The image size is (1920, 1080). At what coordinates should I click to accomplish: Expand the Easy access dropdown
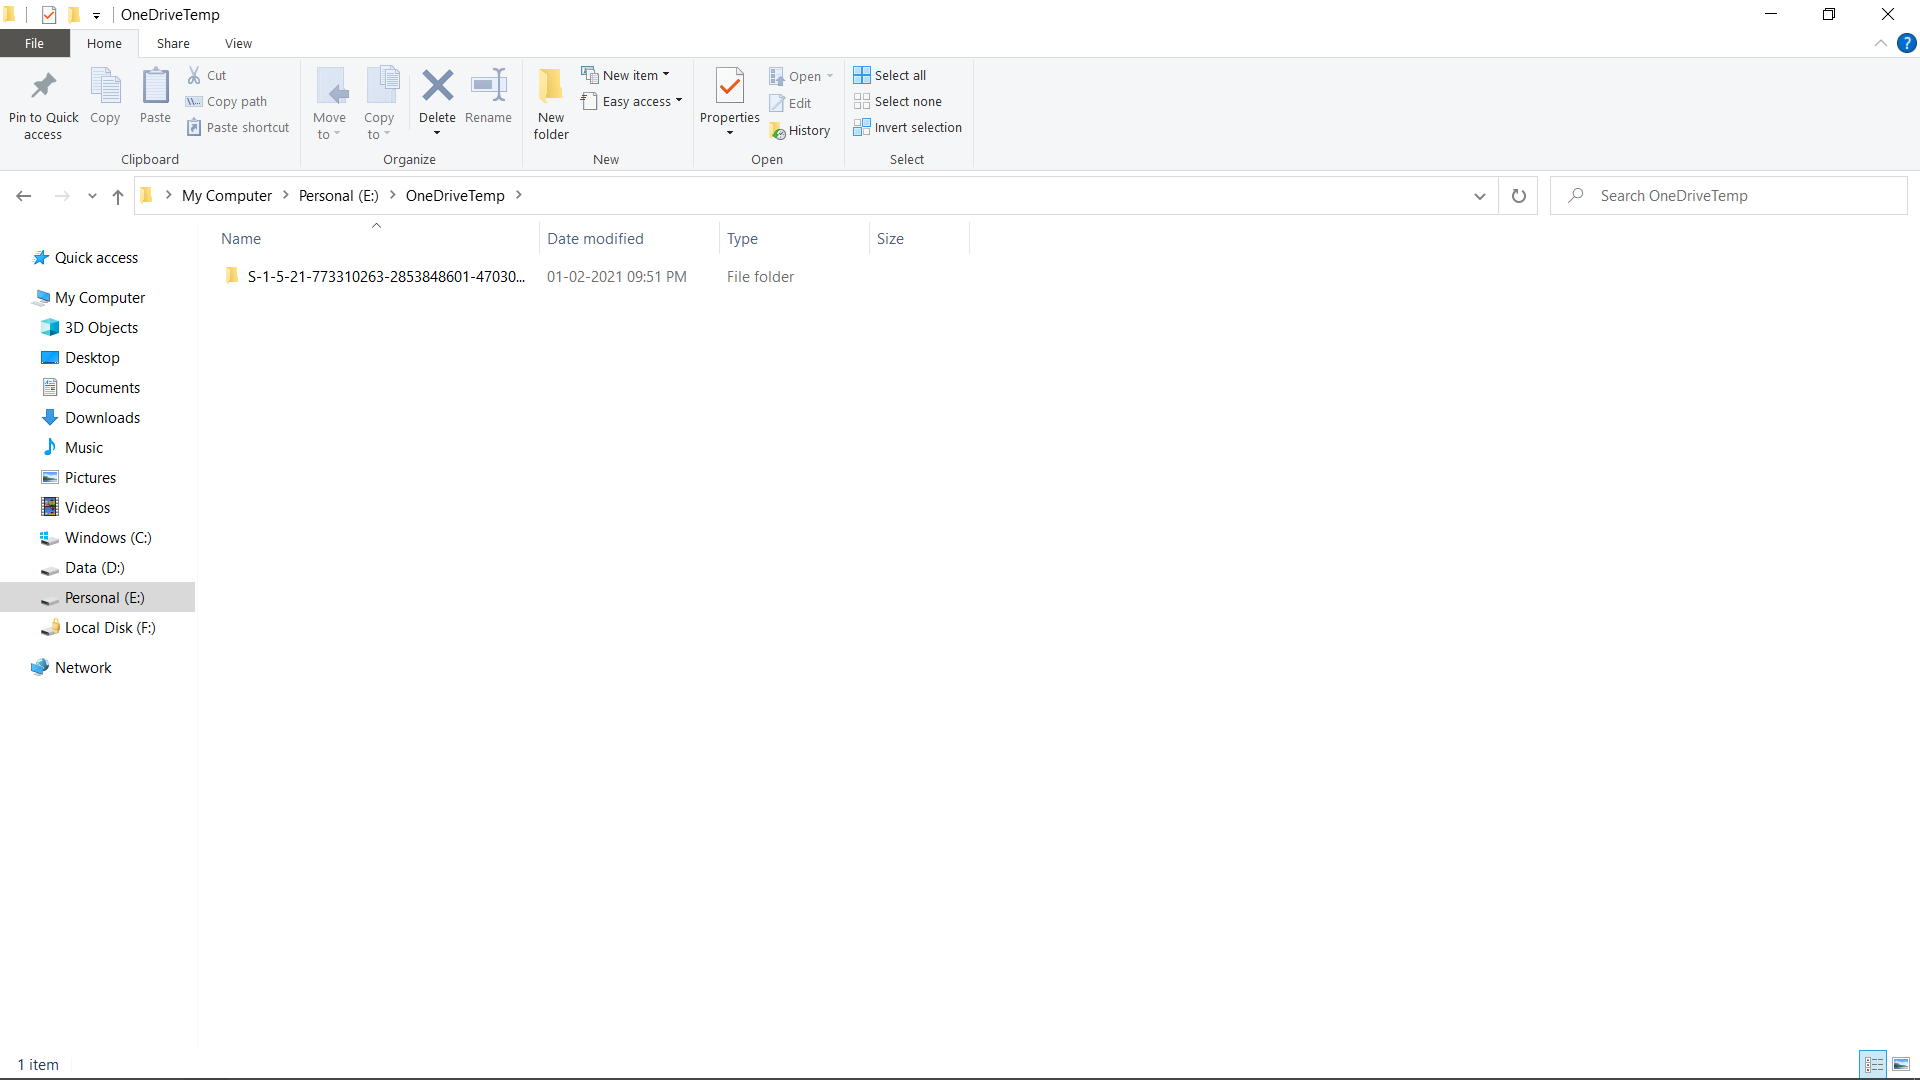point(632,101)
